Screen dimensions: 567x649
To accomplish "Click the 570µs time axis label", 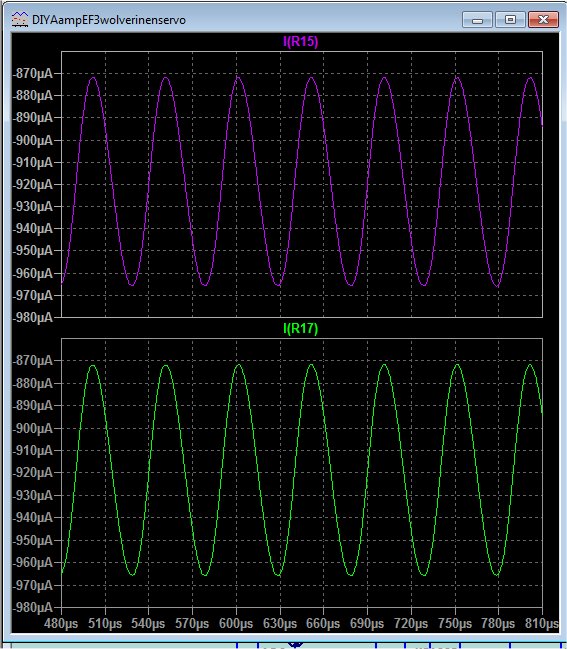I will [x=192, y=623].
